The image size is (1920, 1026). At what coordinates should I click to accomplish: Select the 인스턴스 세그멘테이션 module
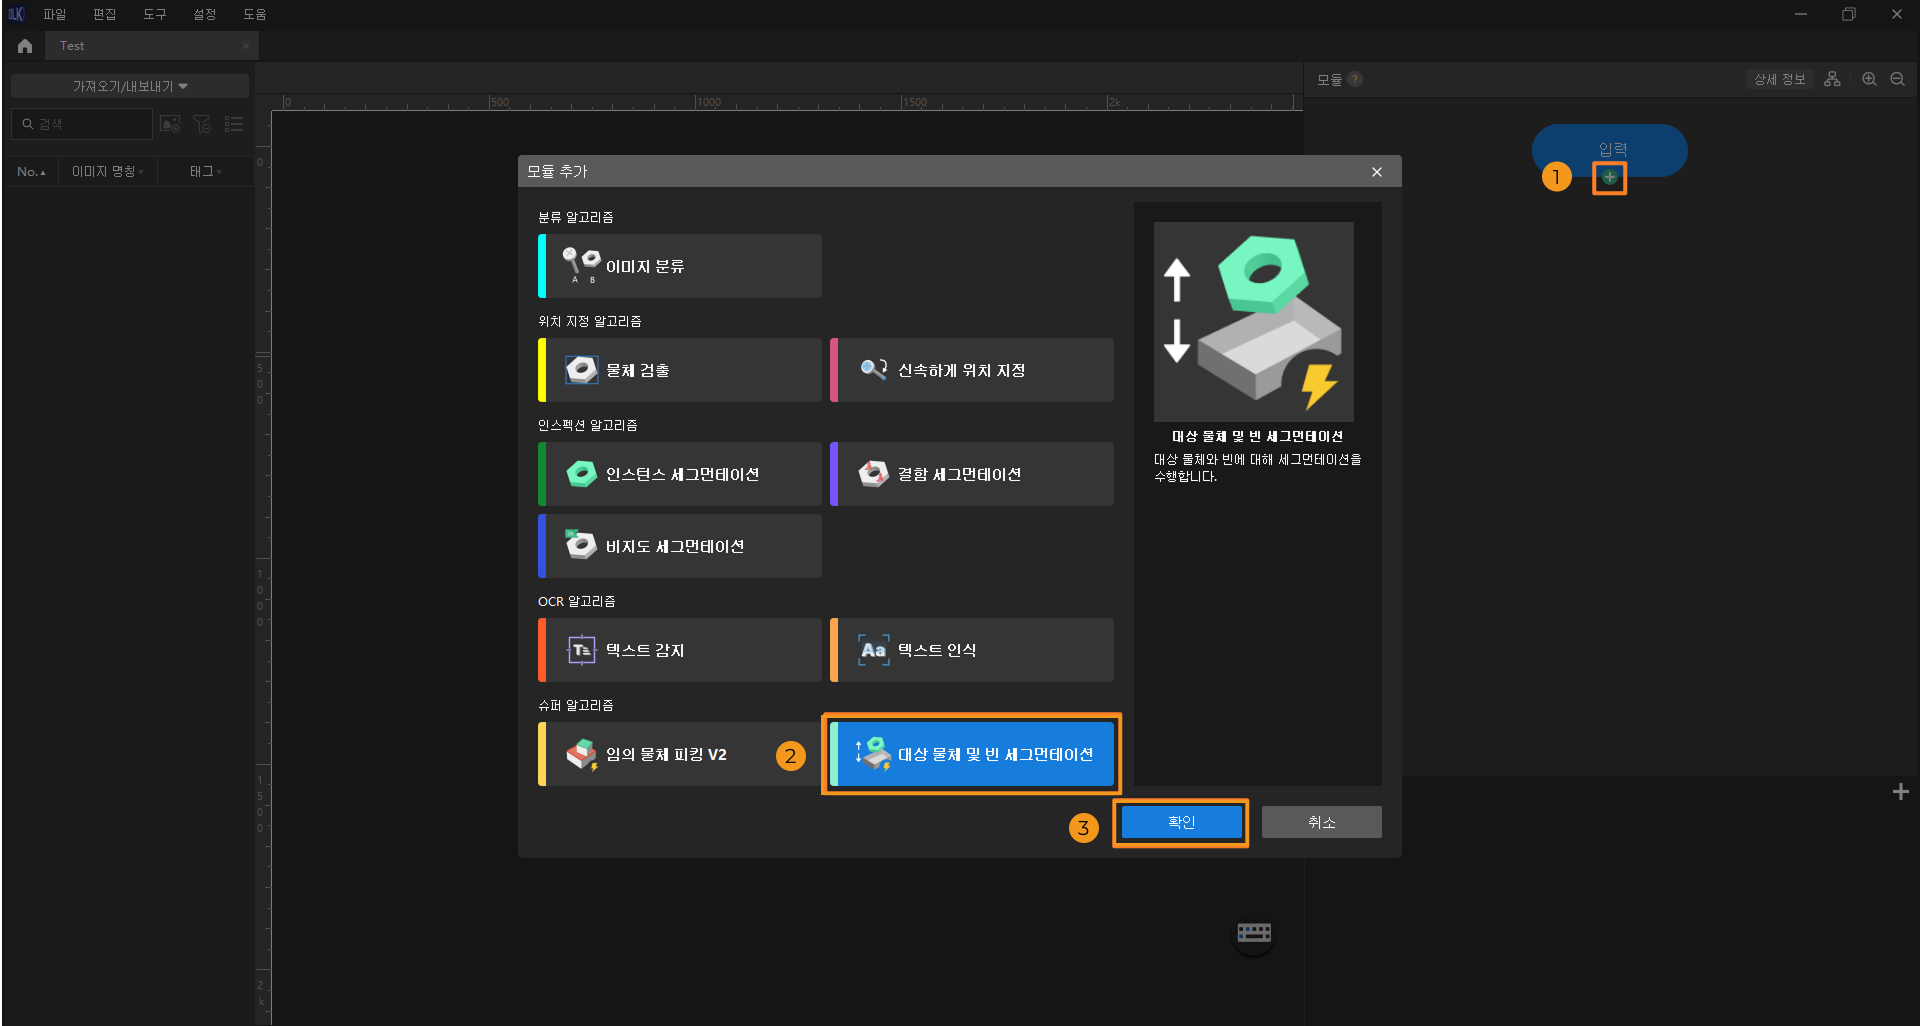click(x=680, y=474)
